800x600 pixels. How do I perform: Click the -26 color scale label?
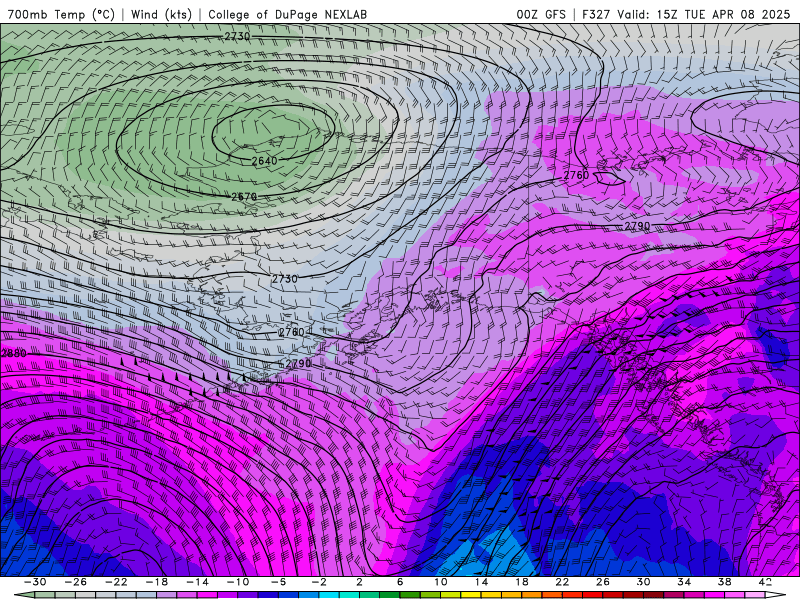click(x=76, y=582)
